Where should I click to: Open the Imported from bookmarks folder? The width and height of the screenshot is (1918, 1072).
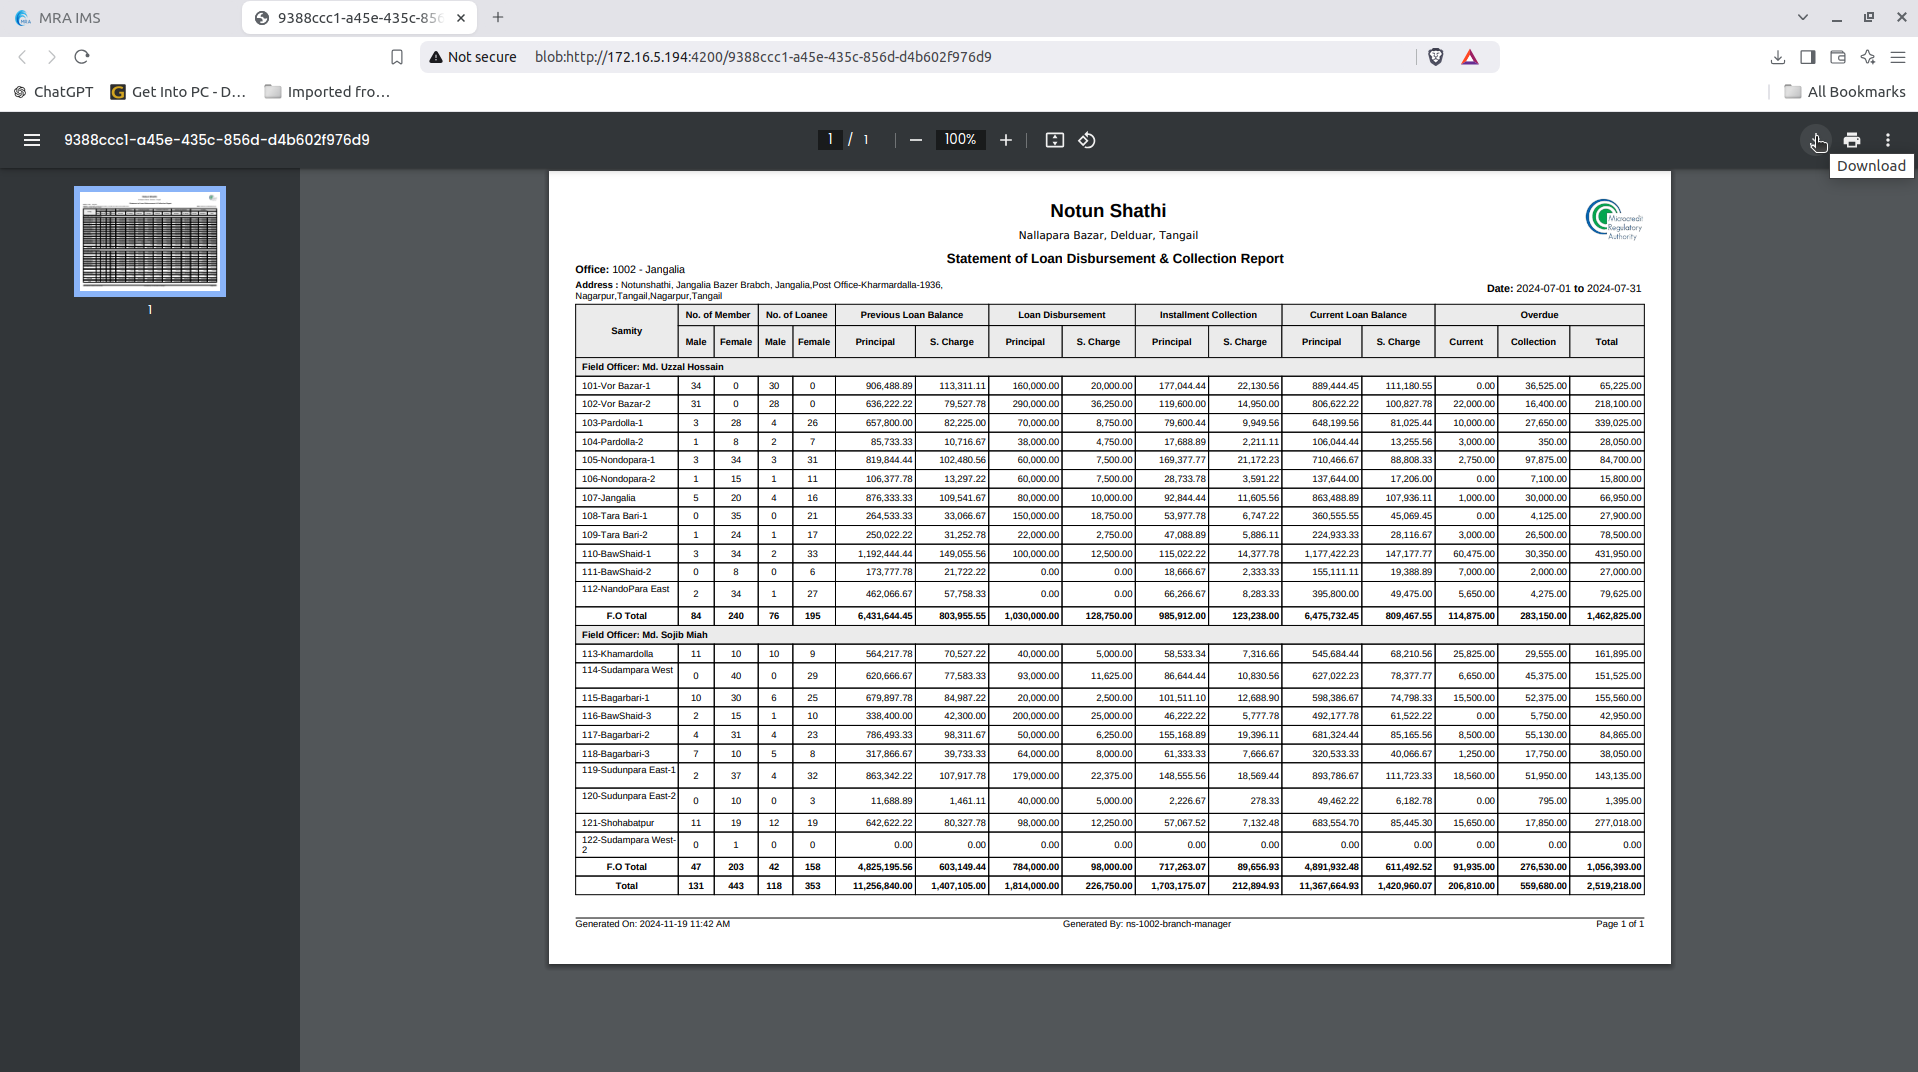coord(327,92)
